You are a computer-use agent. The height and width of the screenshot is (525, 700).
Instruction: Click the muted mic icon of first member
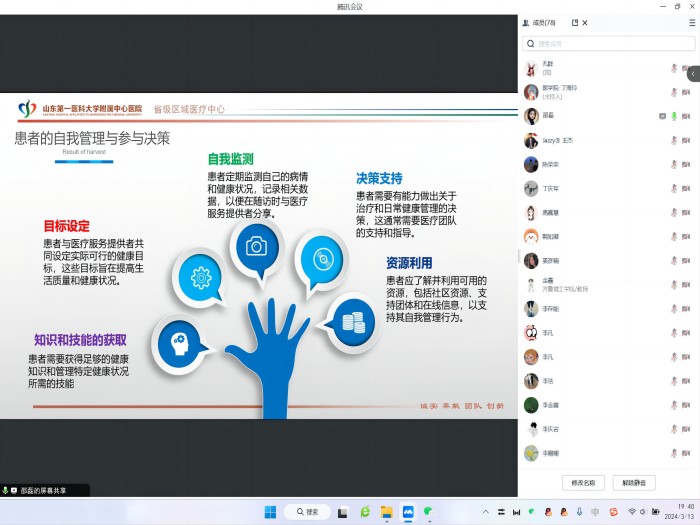click(x=674, y=68)
